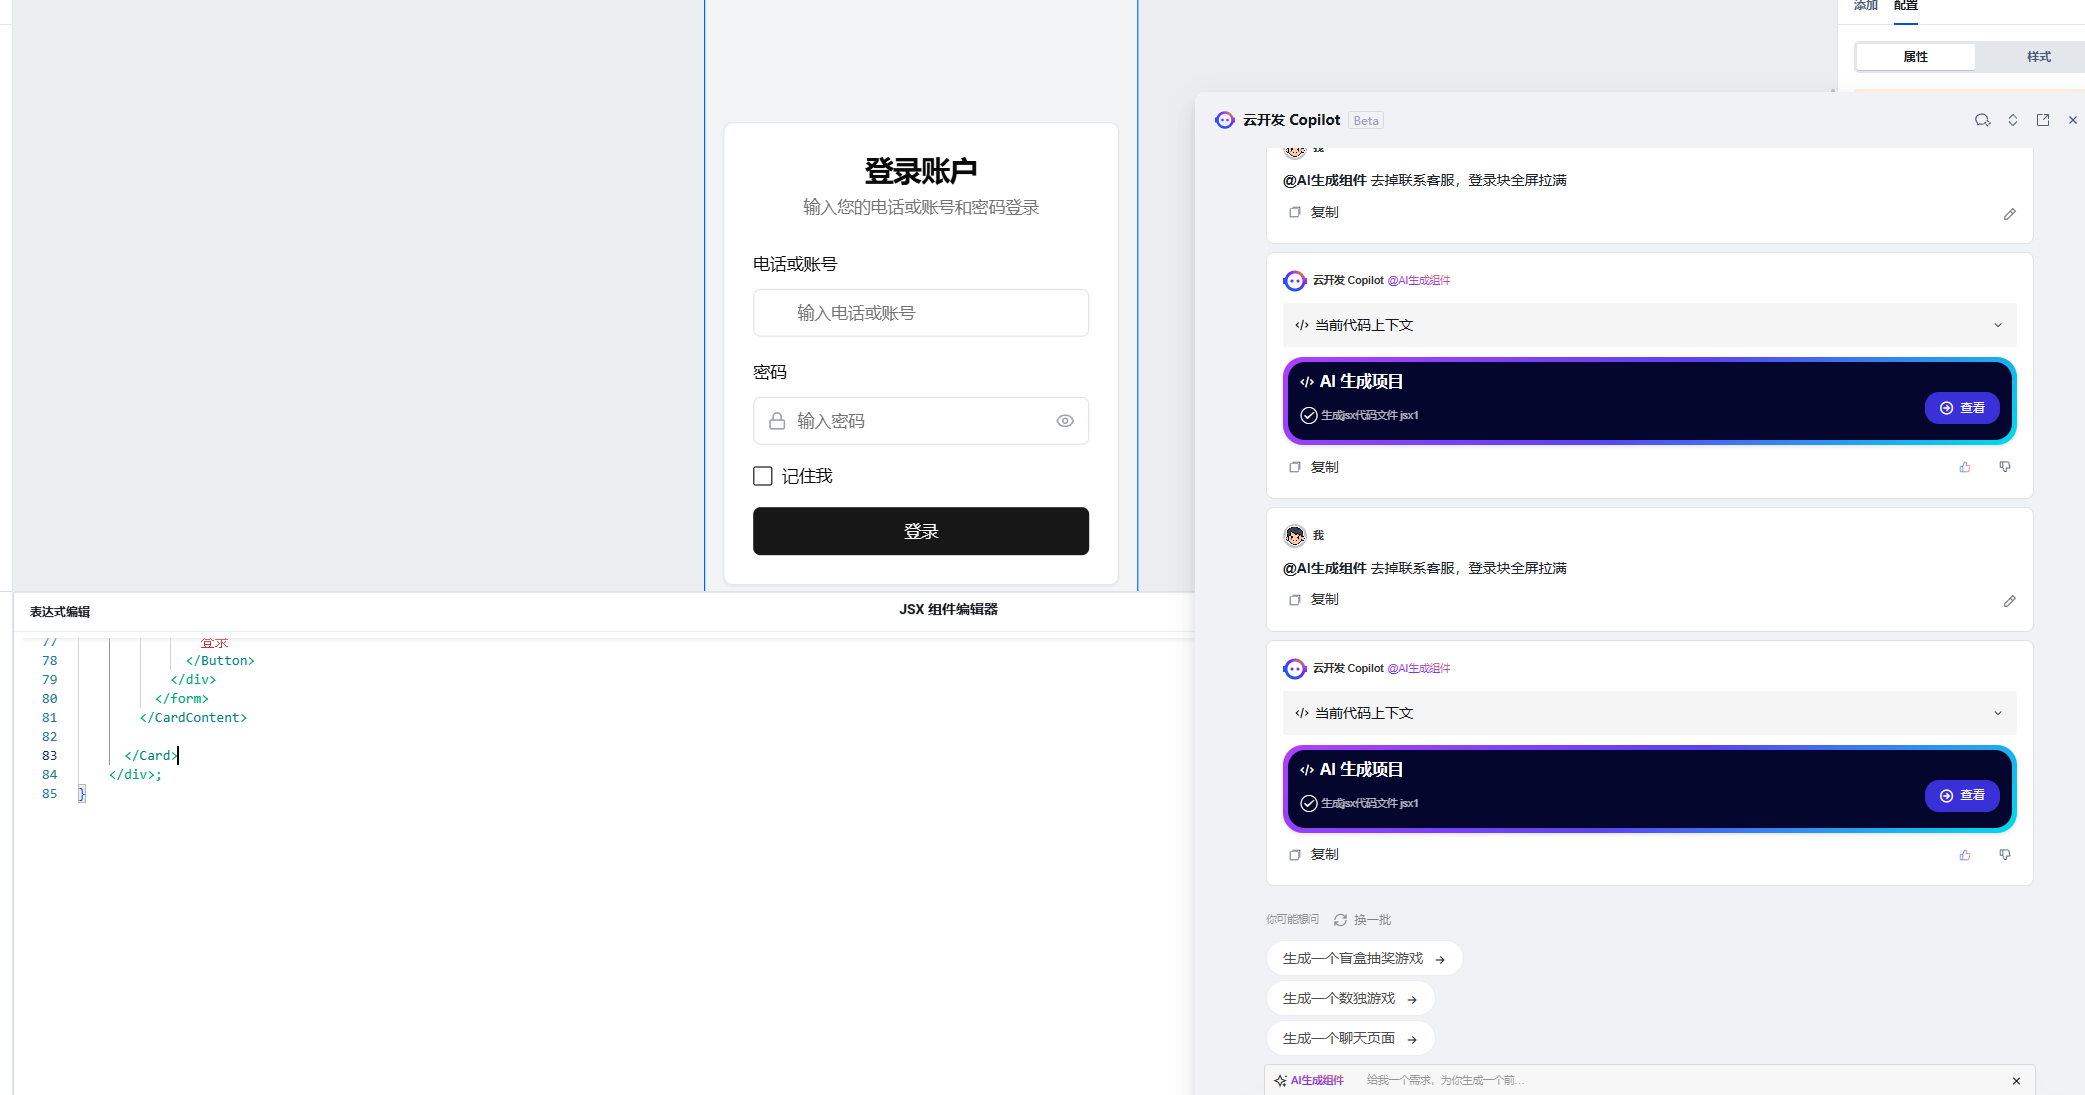Expand second 当前代码上下文 section

click(1998, 713)
